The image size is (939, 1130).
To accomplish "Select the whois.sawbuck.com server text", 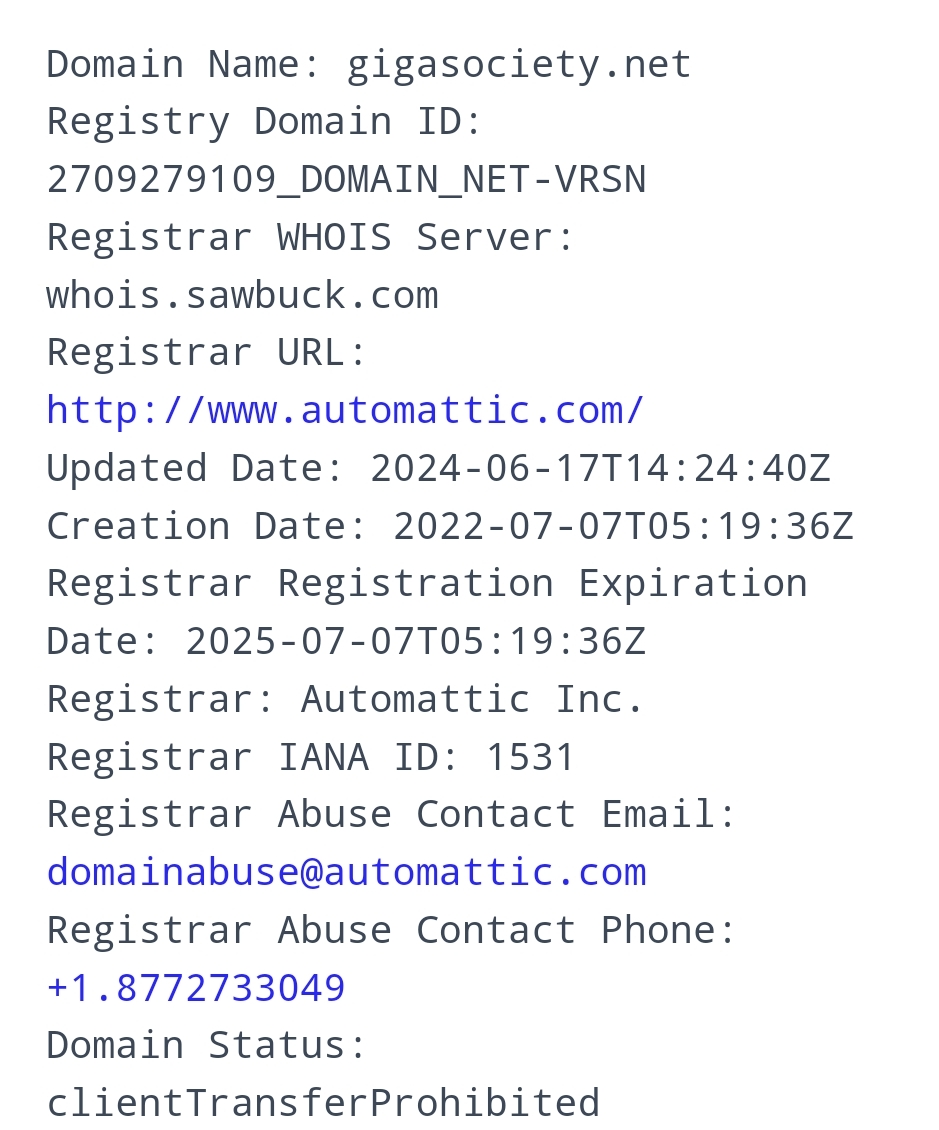I will pos(242,296).
